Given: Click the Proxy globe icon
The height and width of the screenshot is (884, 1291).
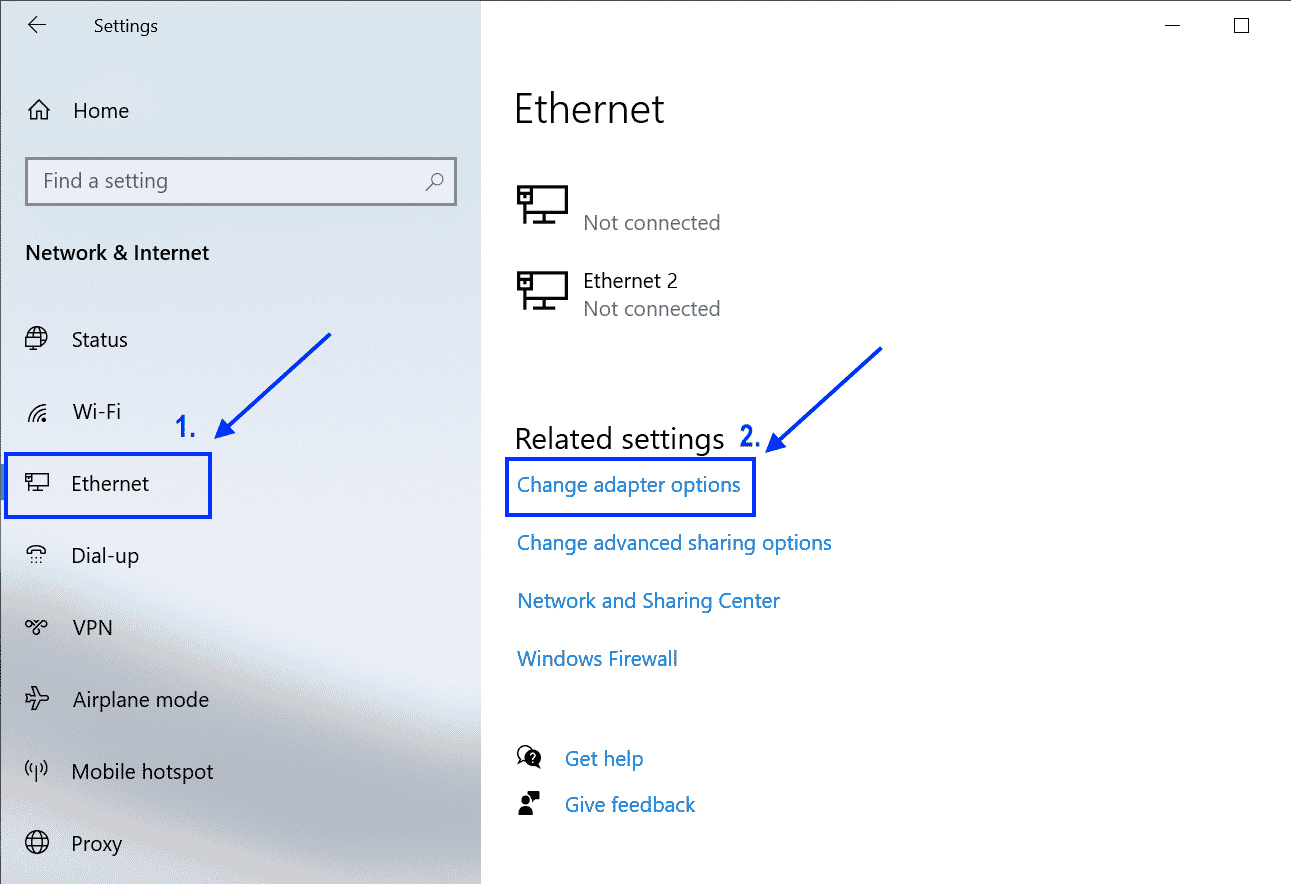Looking at the screenshot, I should (37, 843).
